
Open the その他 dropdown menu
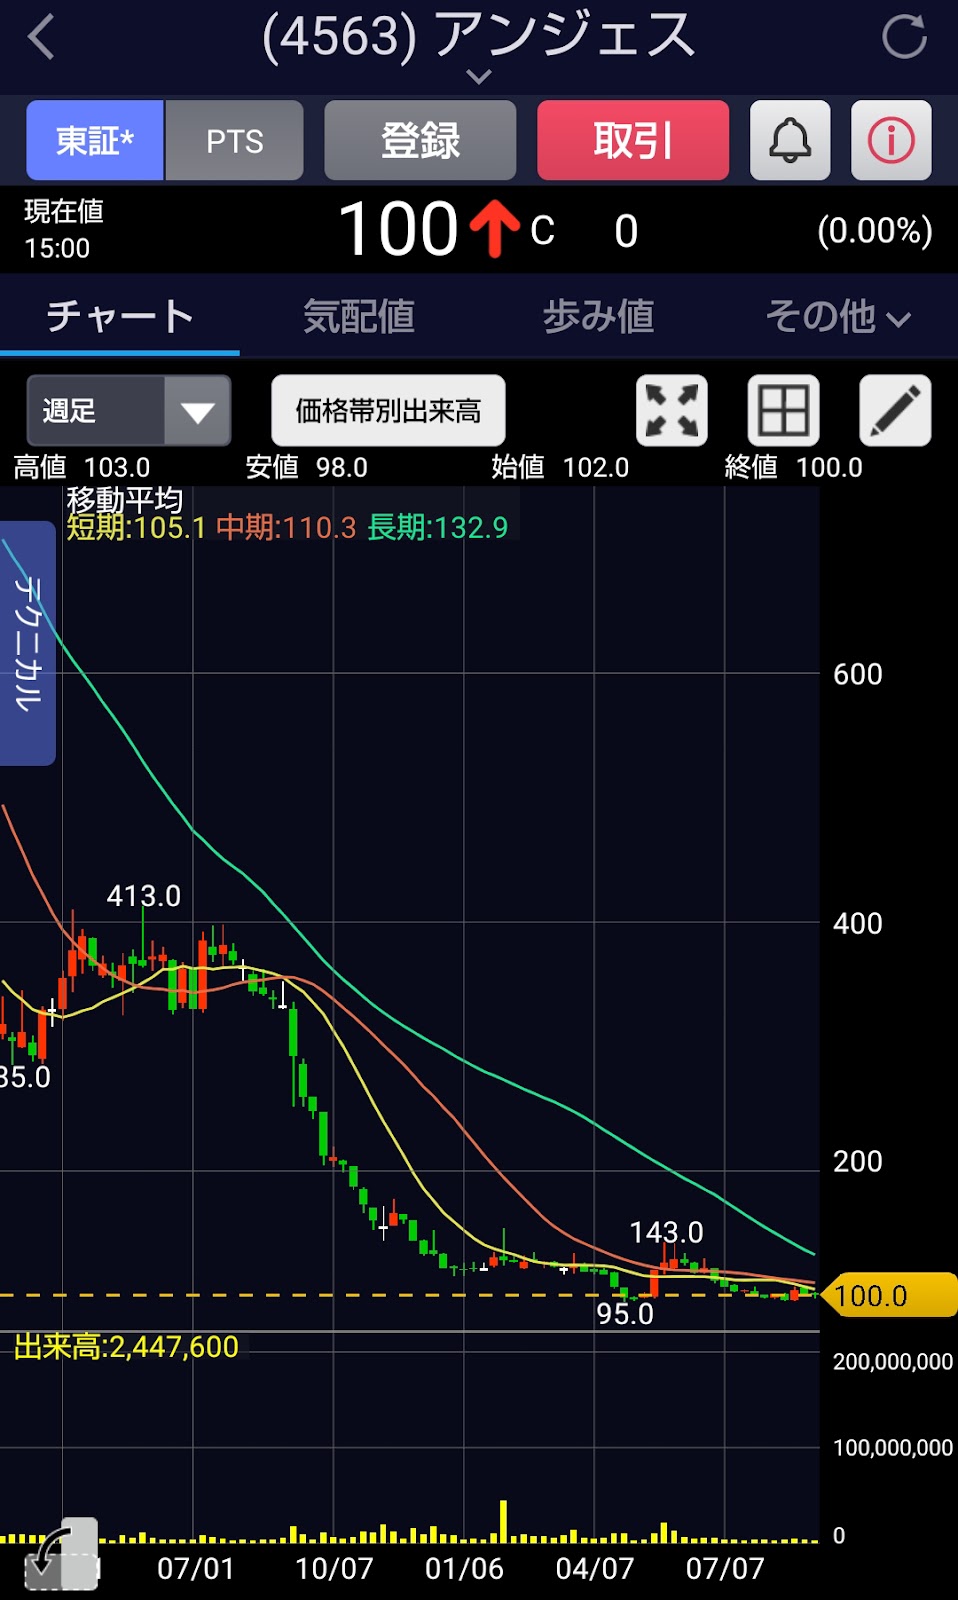coord(838,317)
